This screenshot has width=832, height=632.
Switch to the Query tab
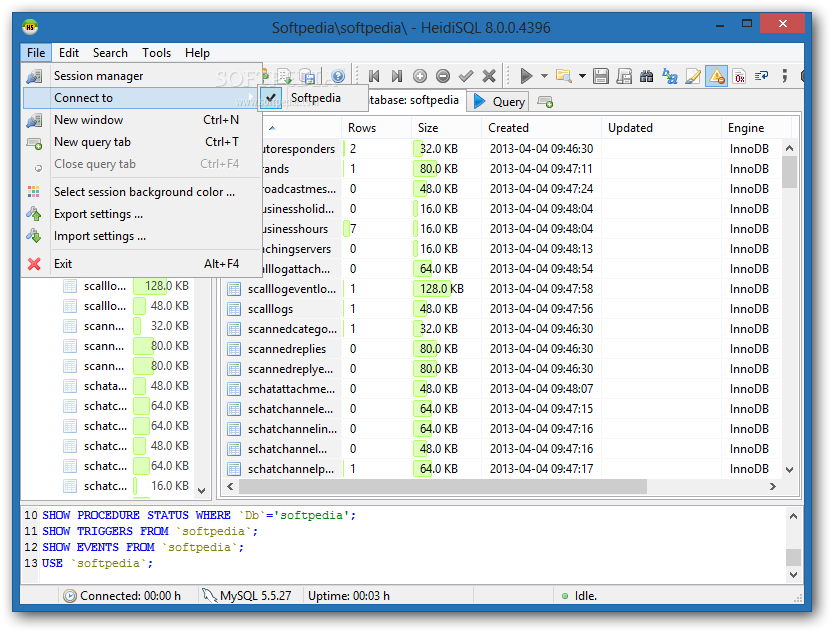pos(498,101)
